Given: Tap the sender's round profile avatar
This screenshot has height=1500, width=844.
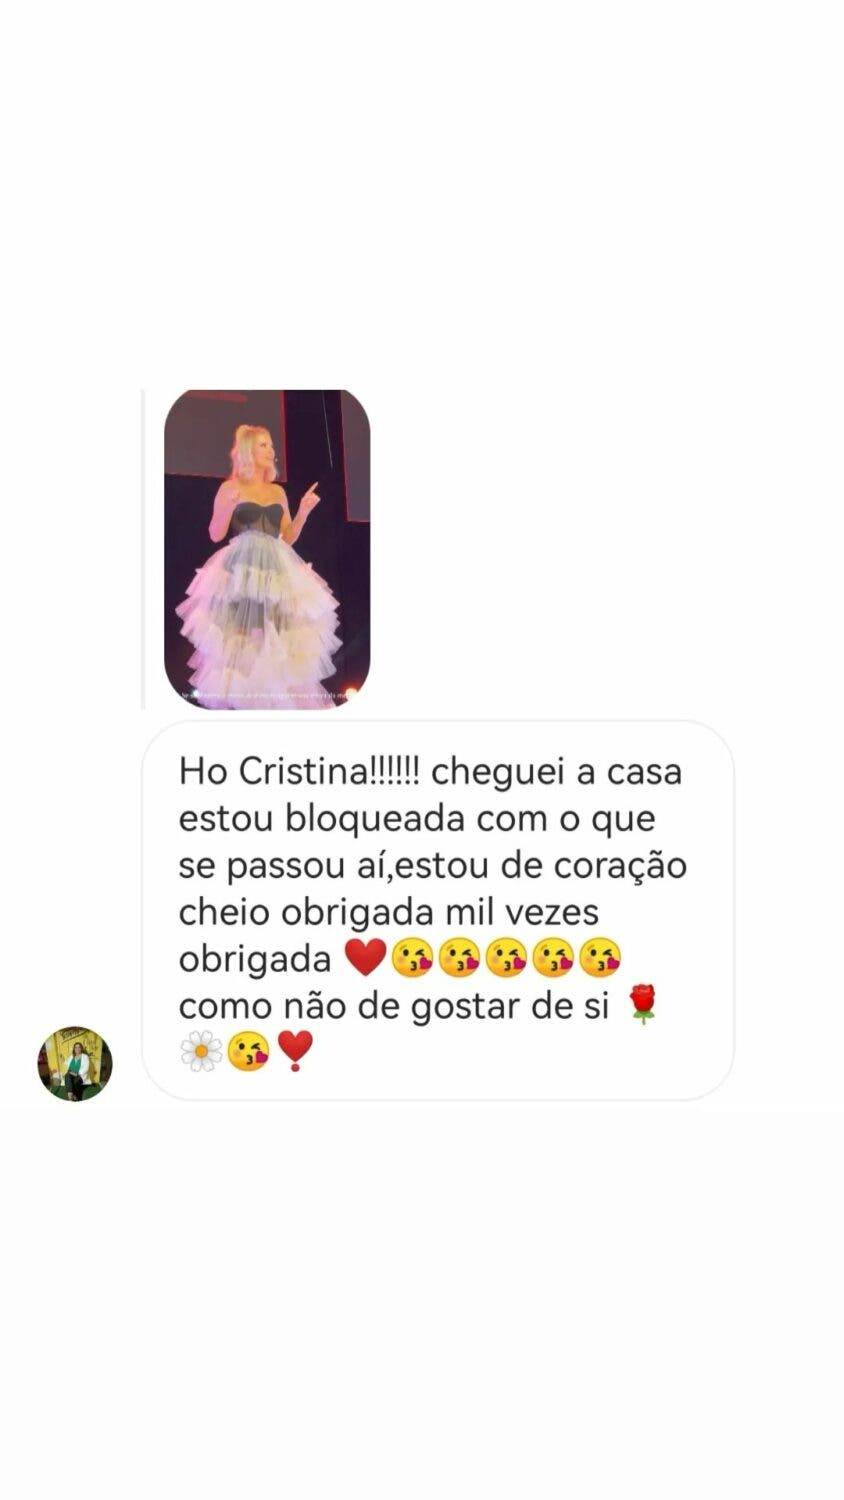Looking at the screenshot, I should click(75, 1063).
